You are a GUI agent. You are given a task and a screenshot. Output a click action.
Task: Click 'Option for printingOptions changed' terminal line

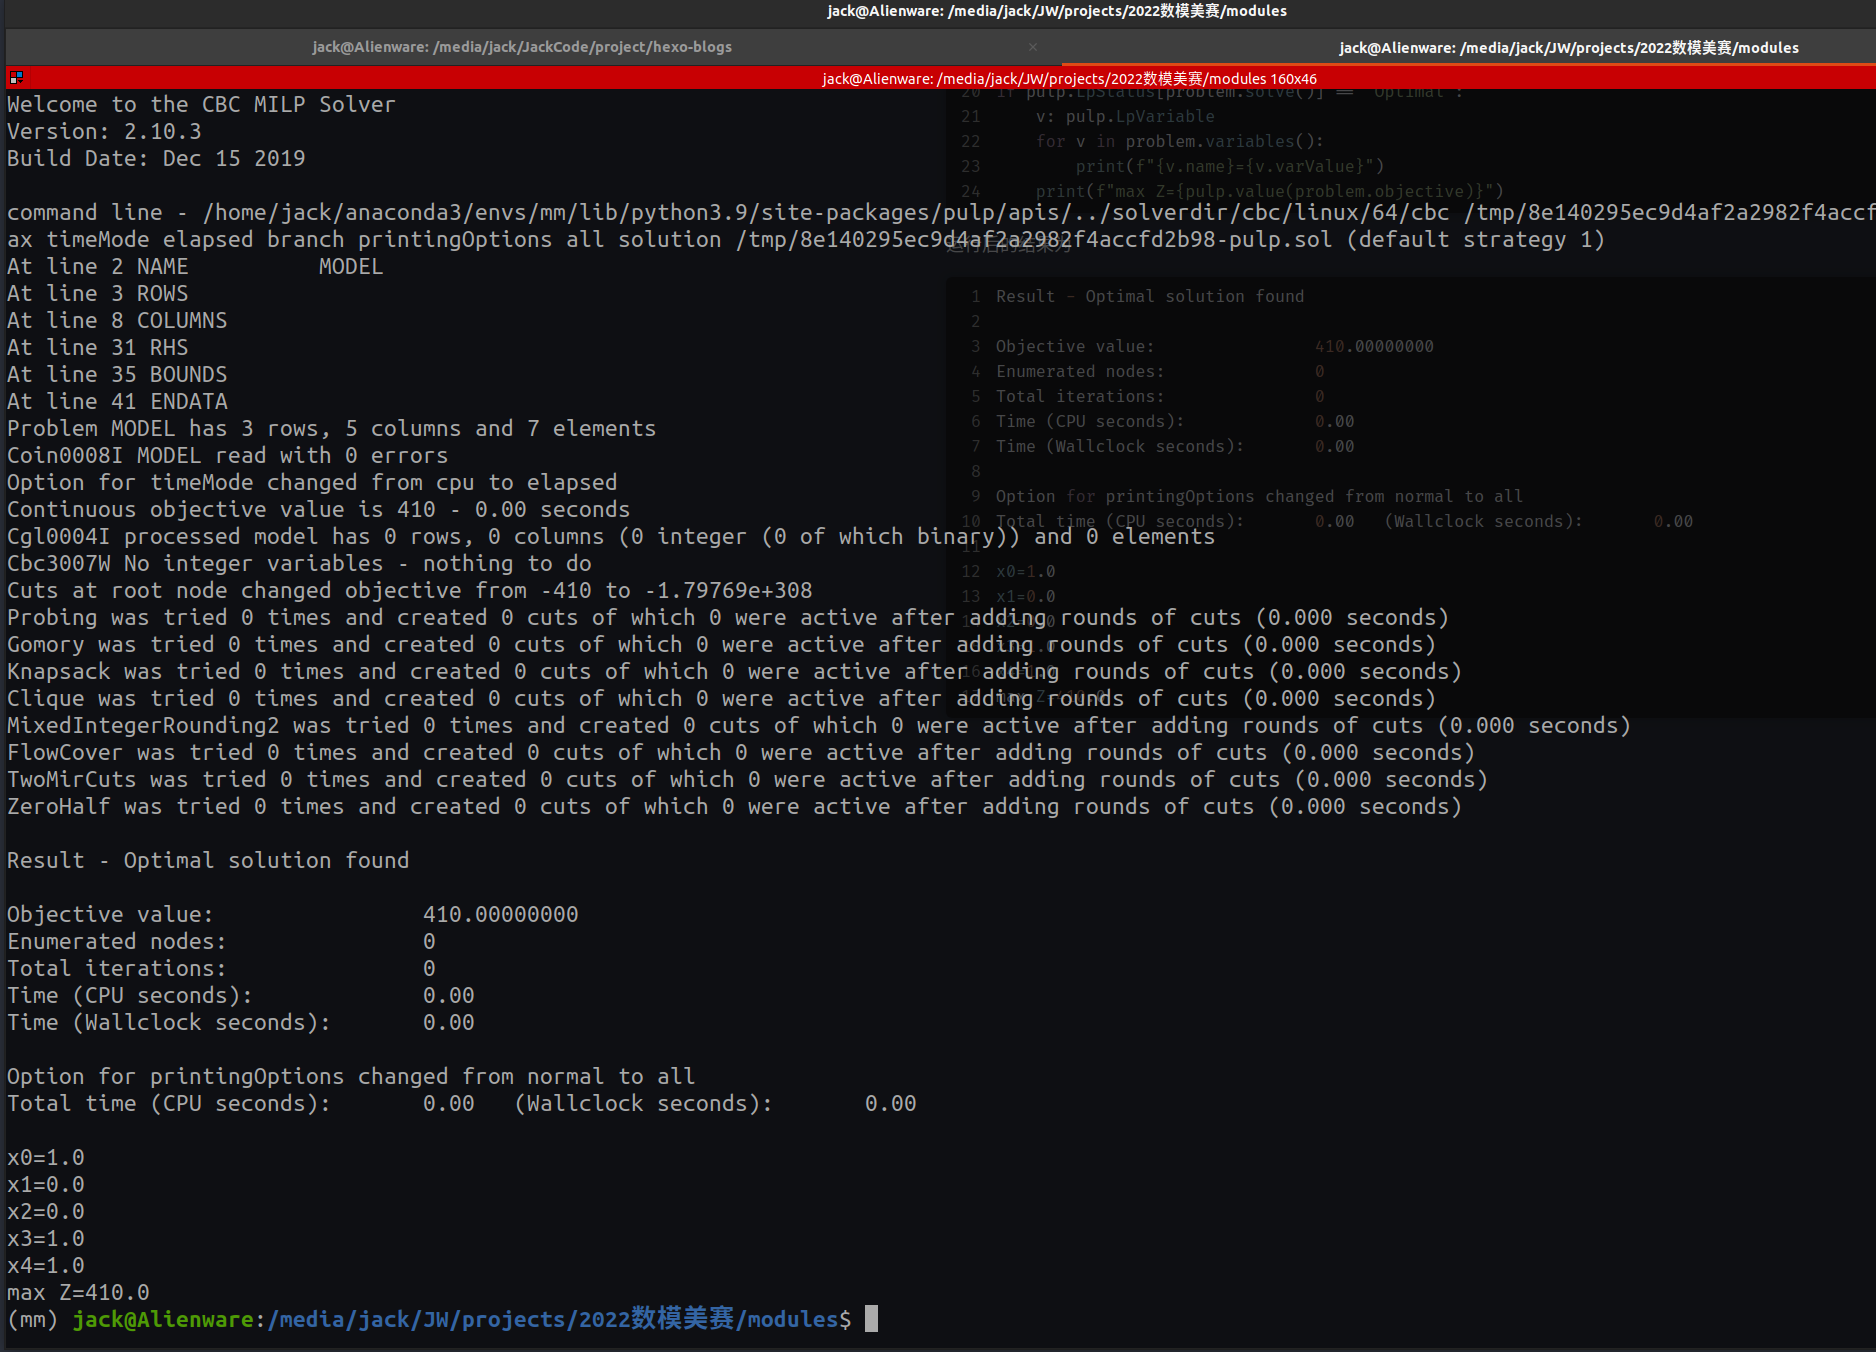pos(351,1077)
